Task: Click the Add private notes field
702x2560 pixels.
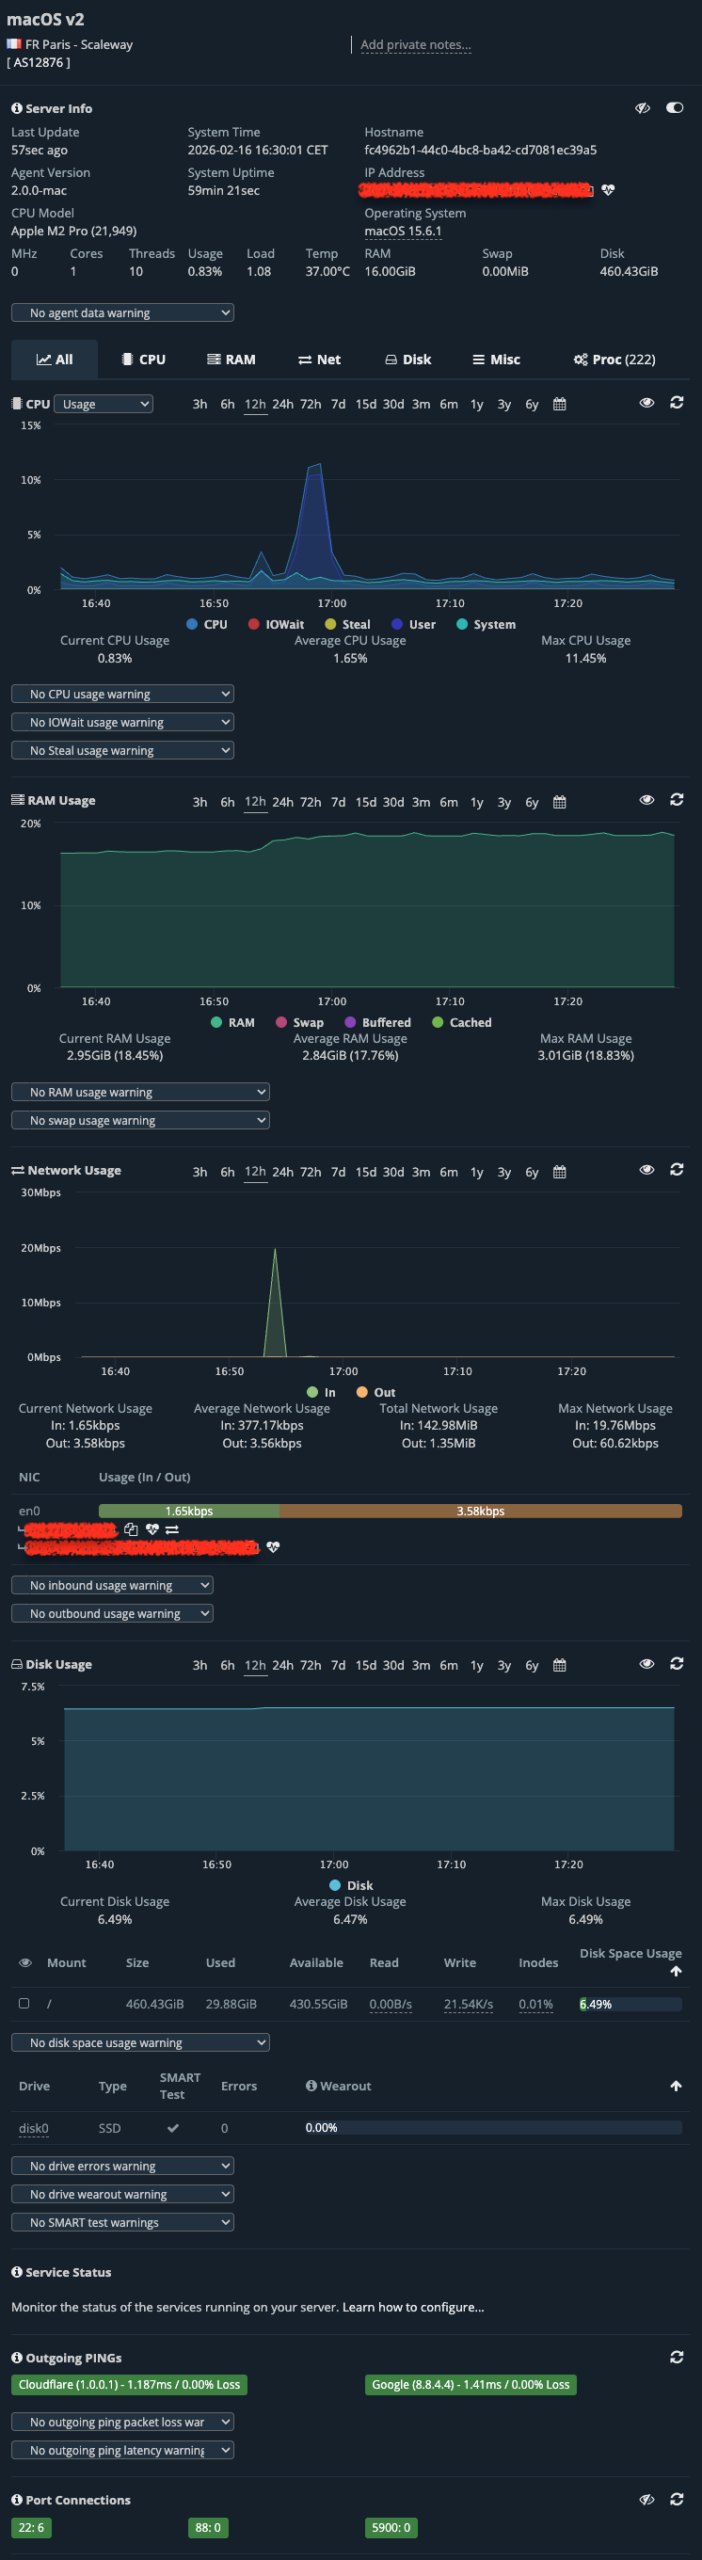Action: point(415,45)
